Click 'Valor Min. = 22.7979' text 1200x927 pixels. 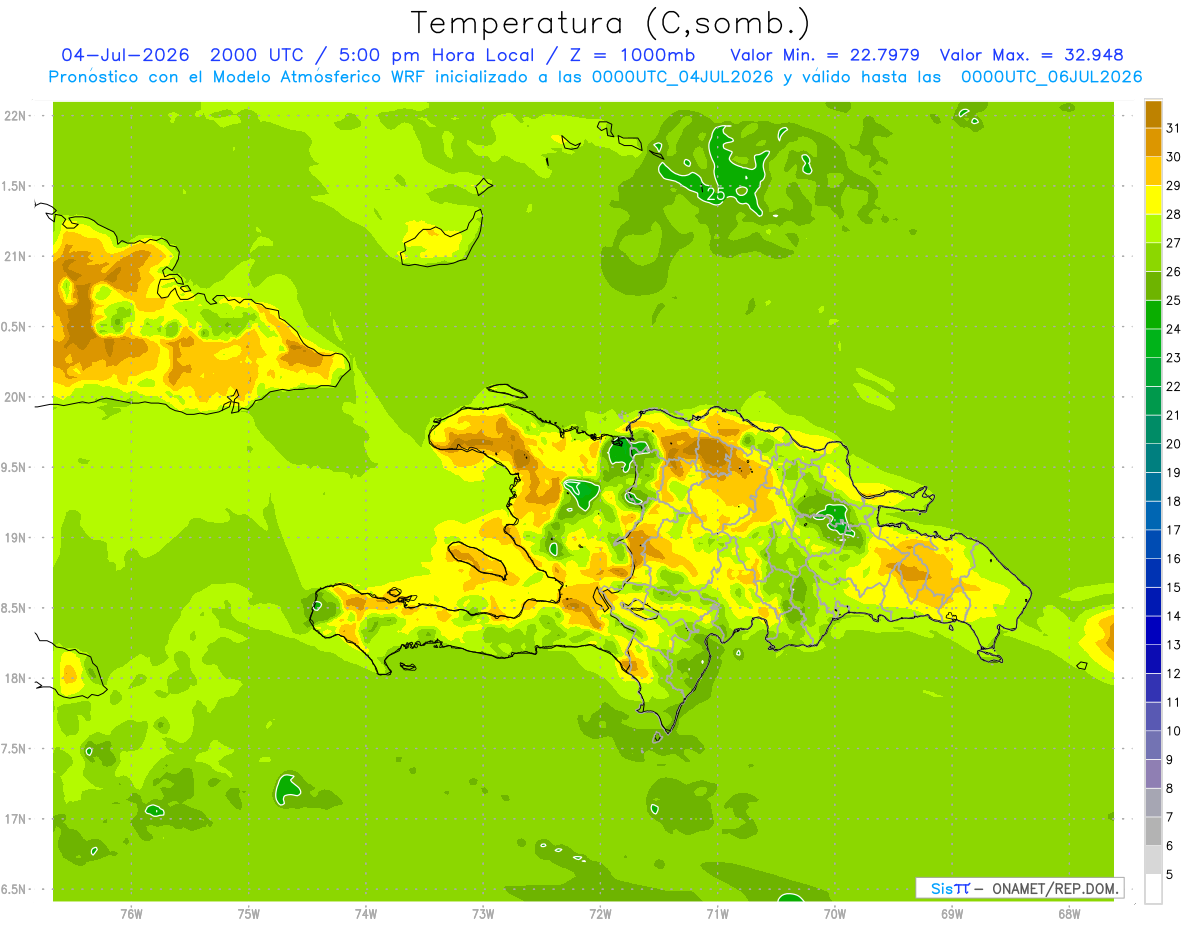pos(825,55)
